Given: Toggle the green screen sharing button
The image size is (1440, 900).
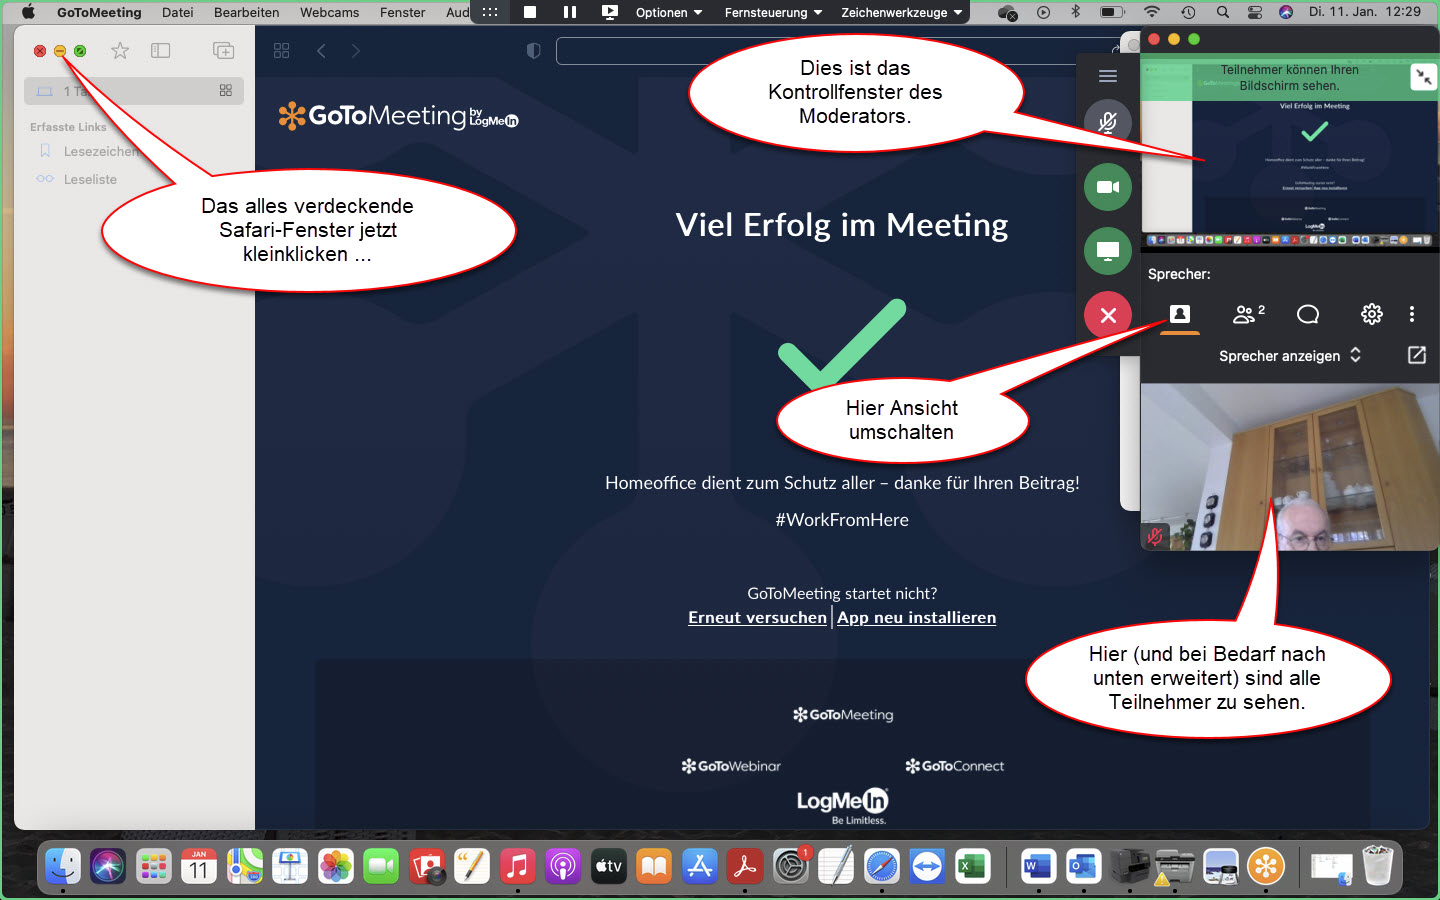Looking at the screenshot, I should 1107,251.
